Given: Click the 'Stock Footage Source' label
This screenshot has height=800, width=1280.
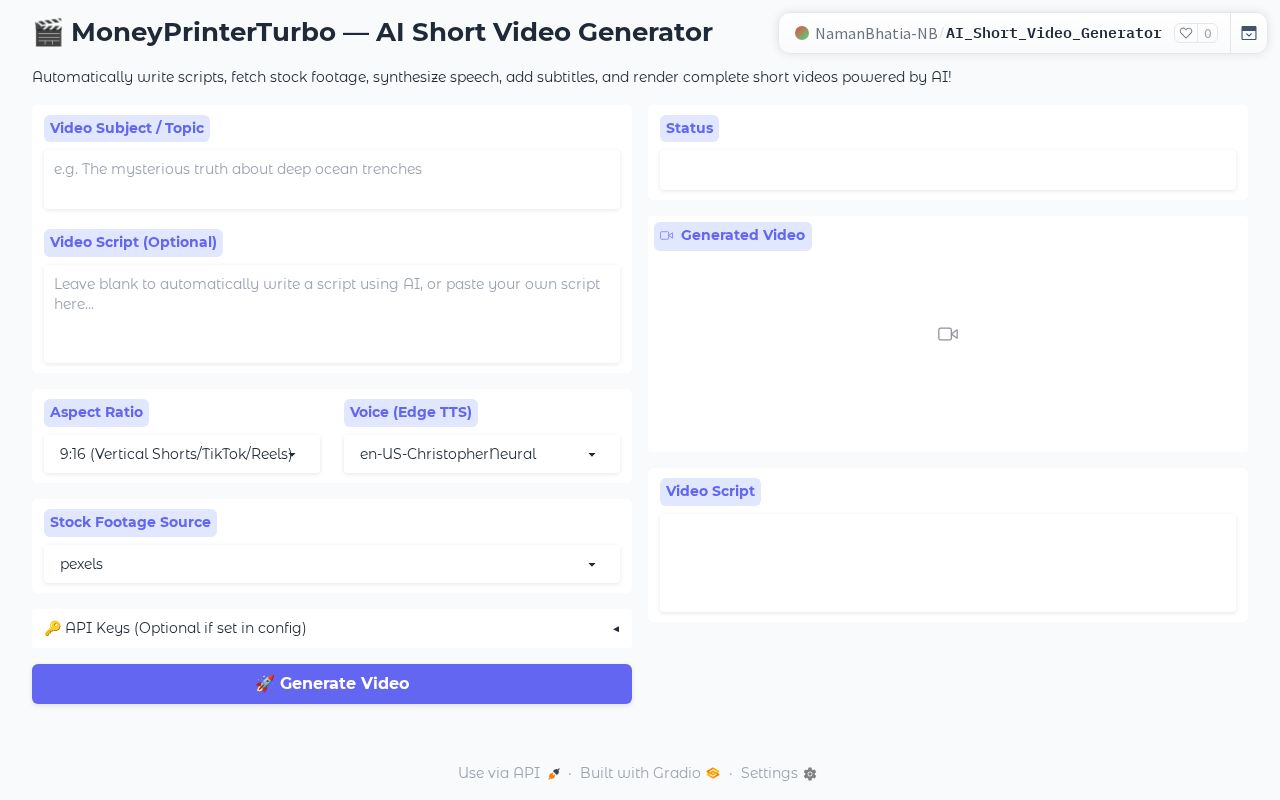Looking at the screenshot, I should 130,522.
